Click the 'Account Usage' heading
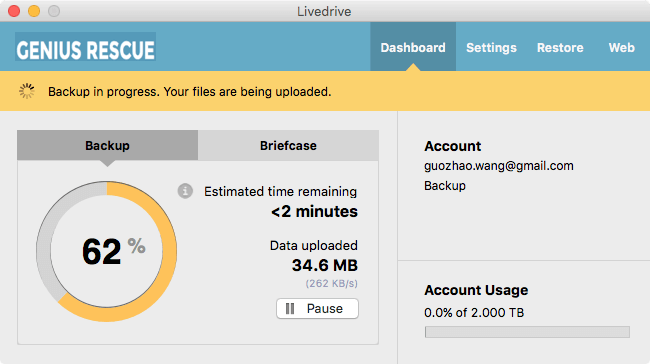650x364 pixels. click(x=476, y=290)
